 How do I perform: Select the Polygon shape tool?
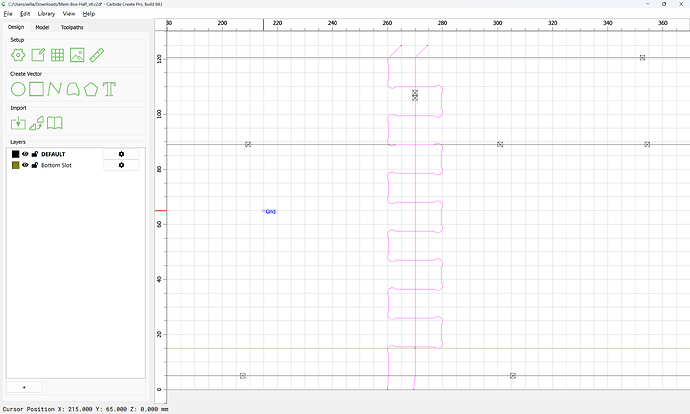tap(91, 89)
